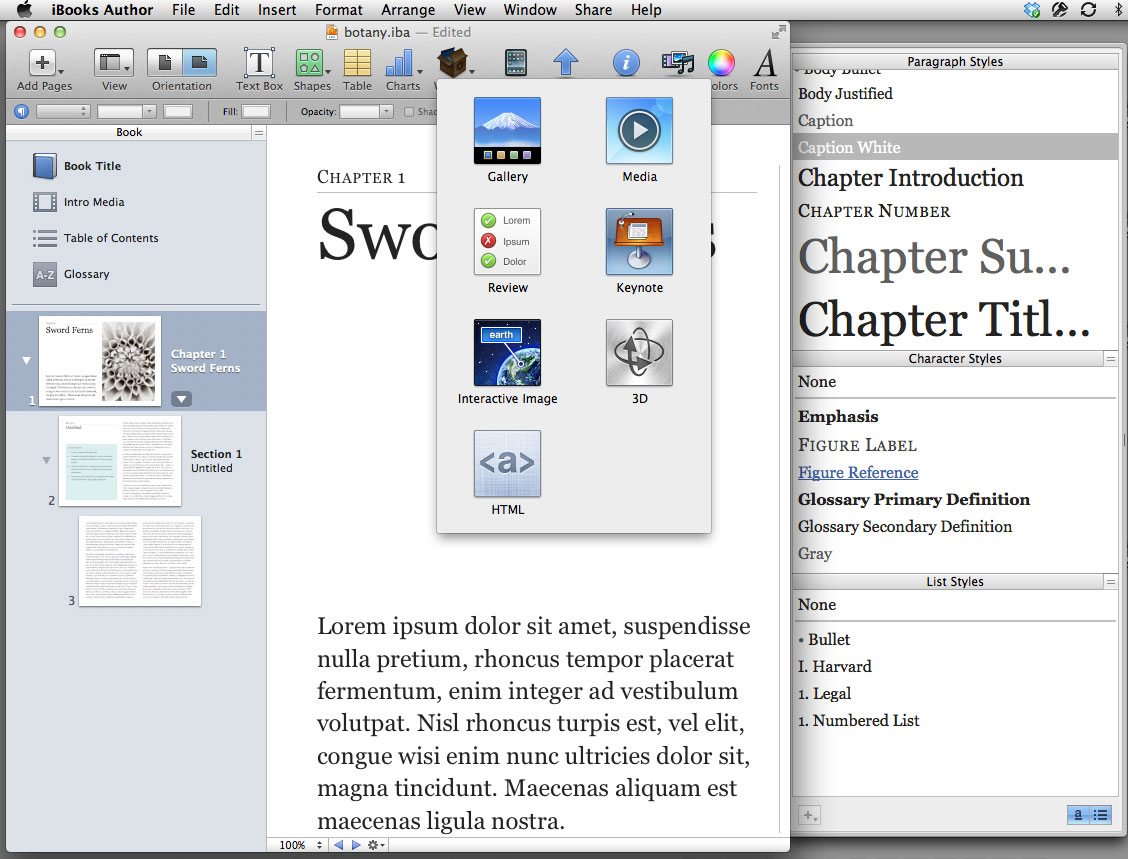Collapse Chapter 1 disclosure triangle
1128x859 pixels.
pyautogui.click(x=26, y=360)
